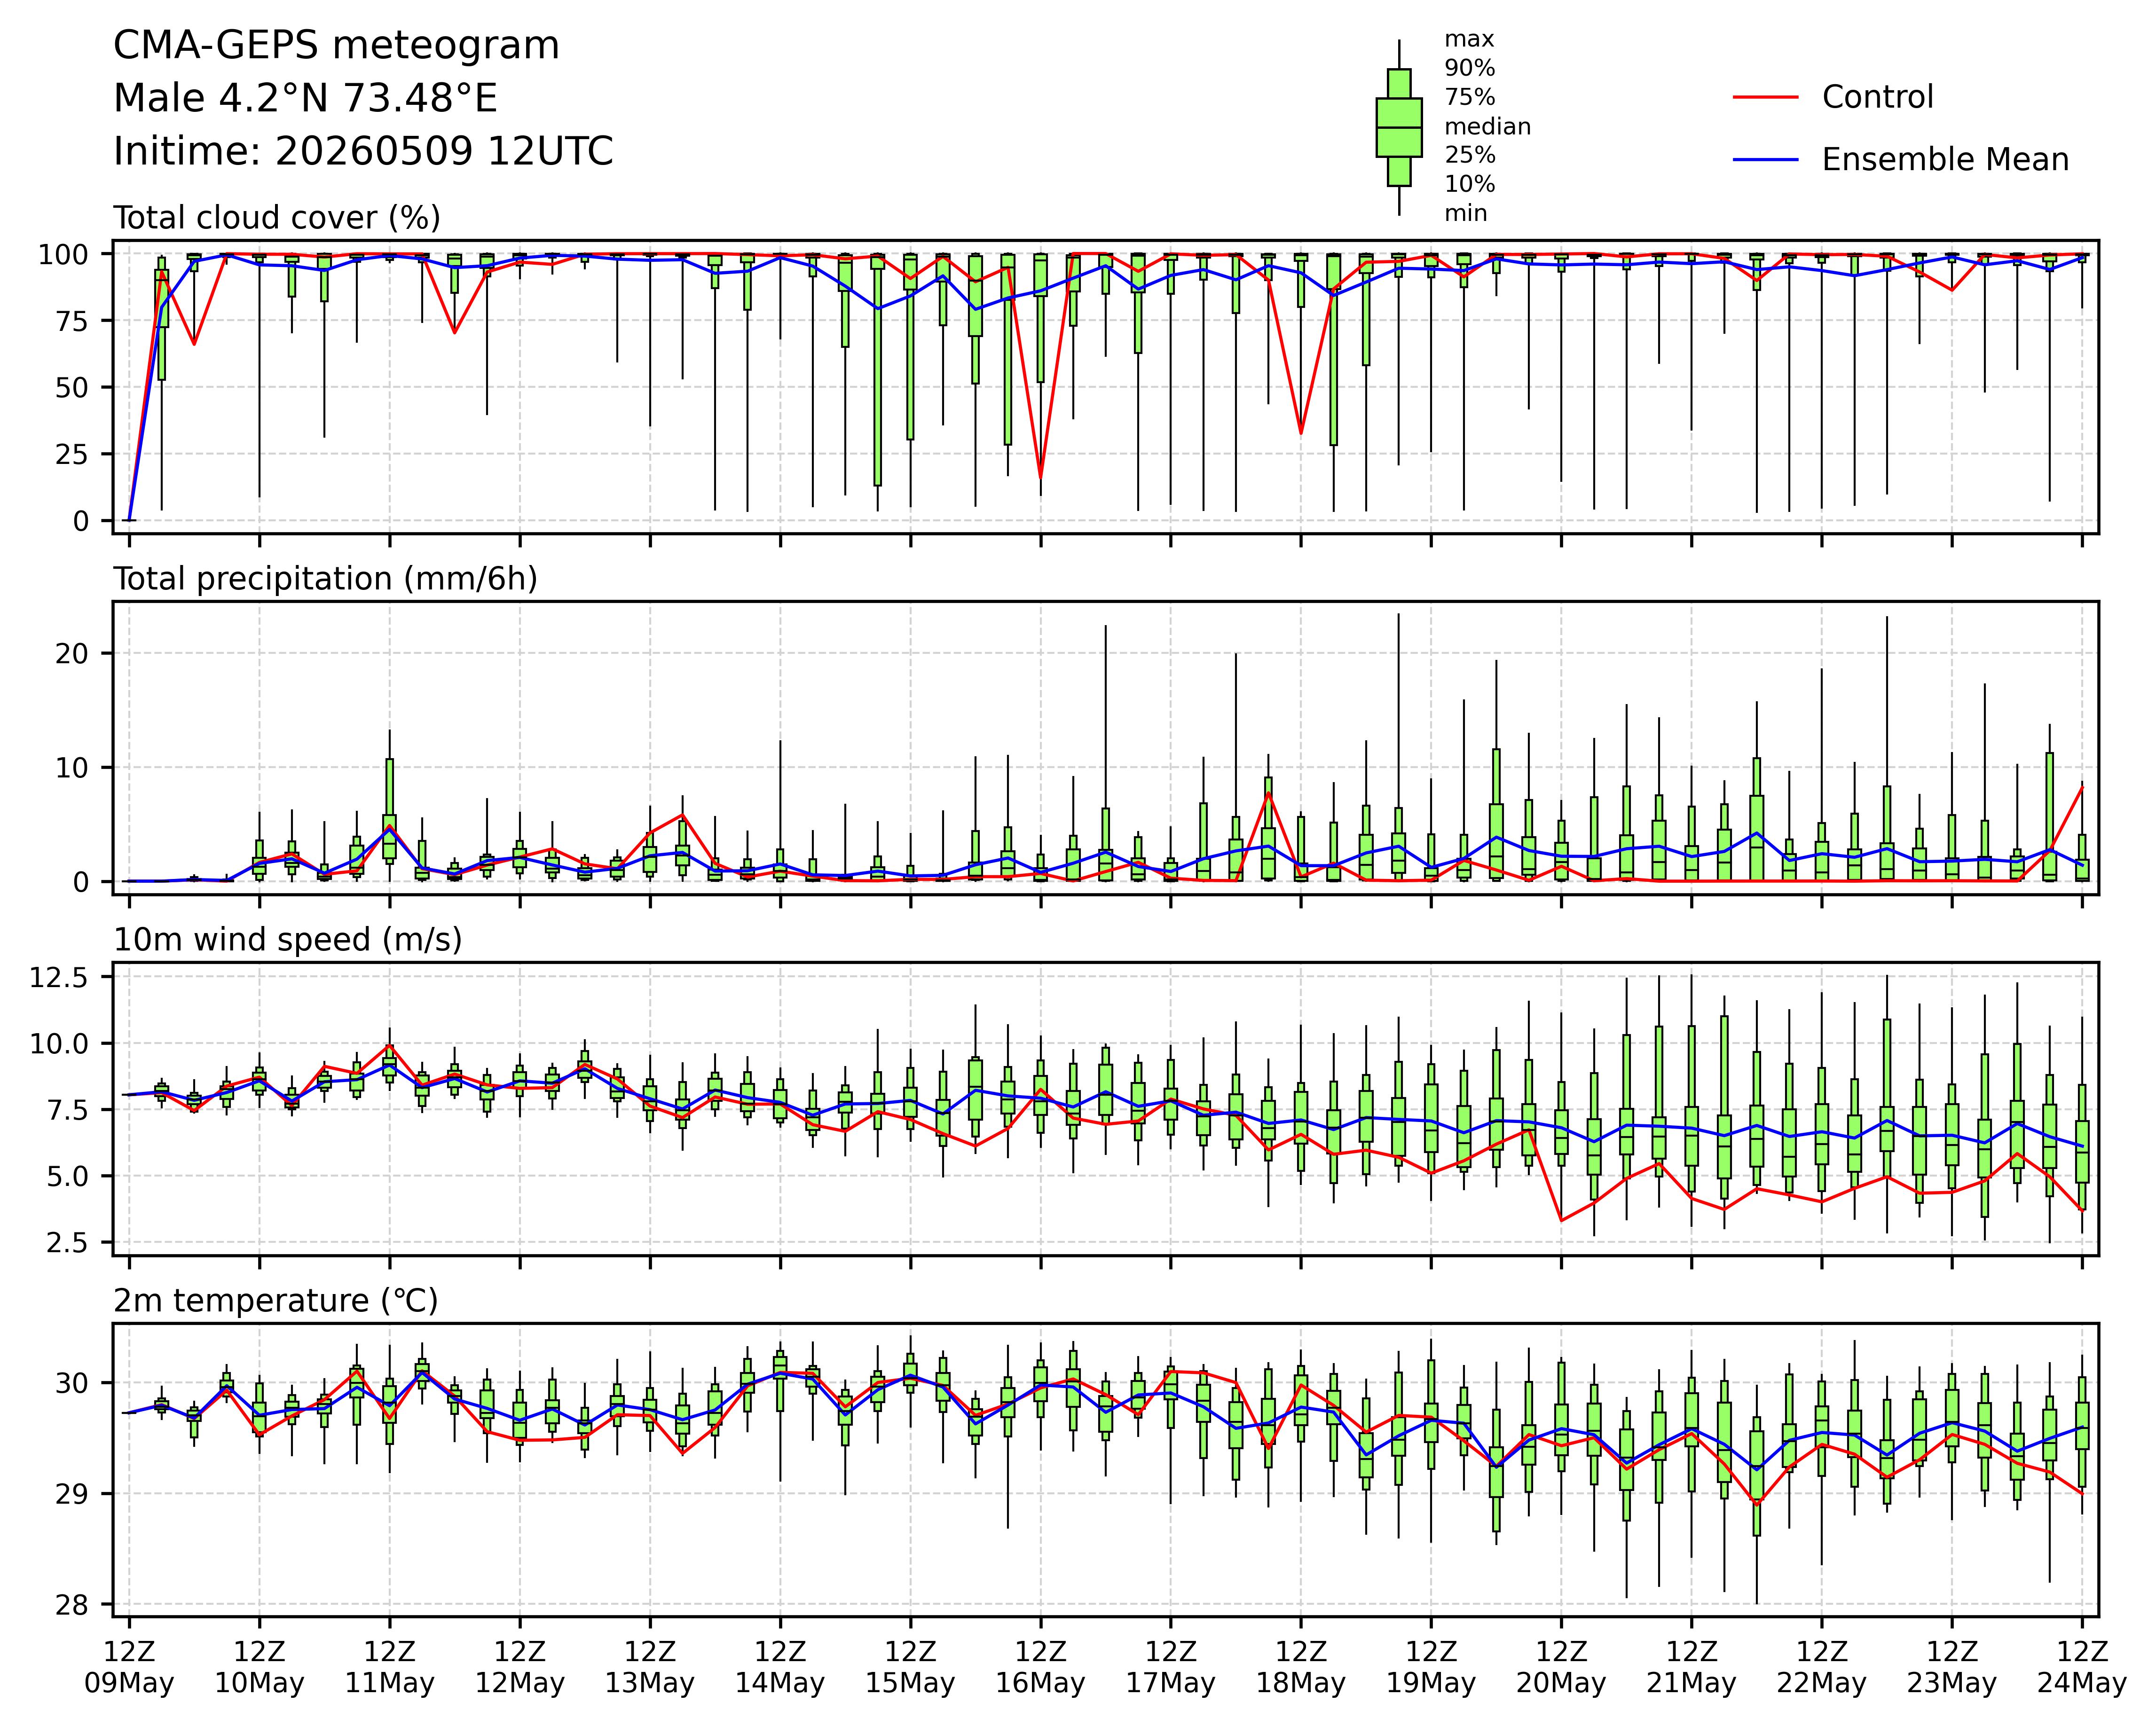2156x1726 pixels.
Task: Click the CMA-GEPS meteogram title
Action: (x=336, y=46)
